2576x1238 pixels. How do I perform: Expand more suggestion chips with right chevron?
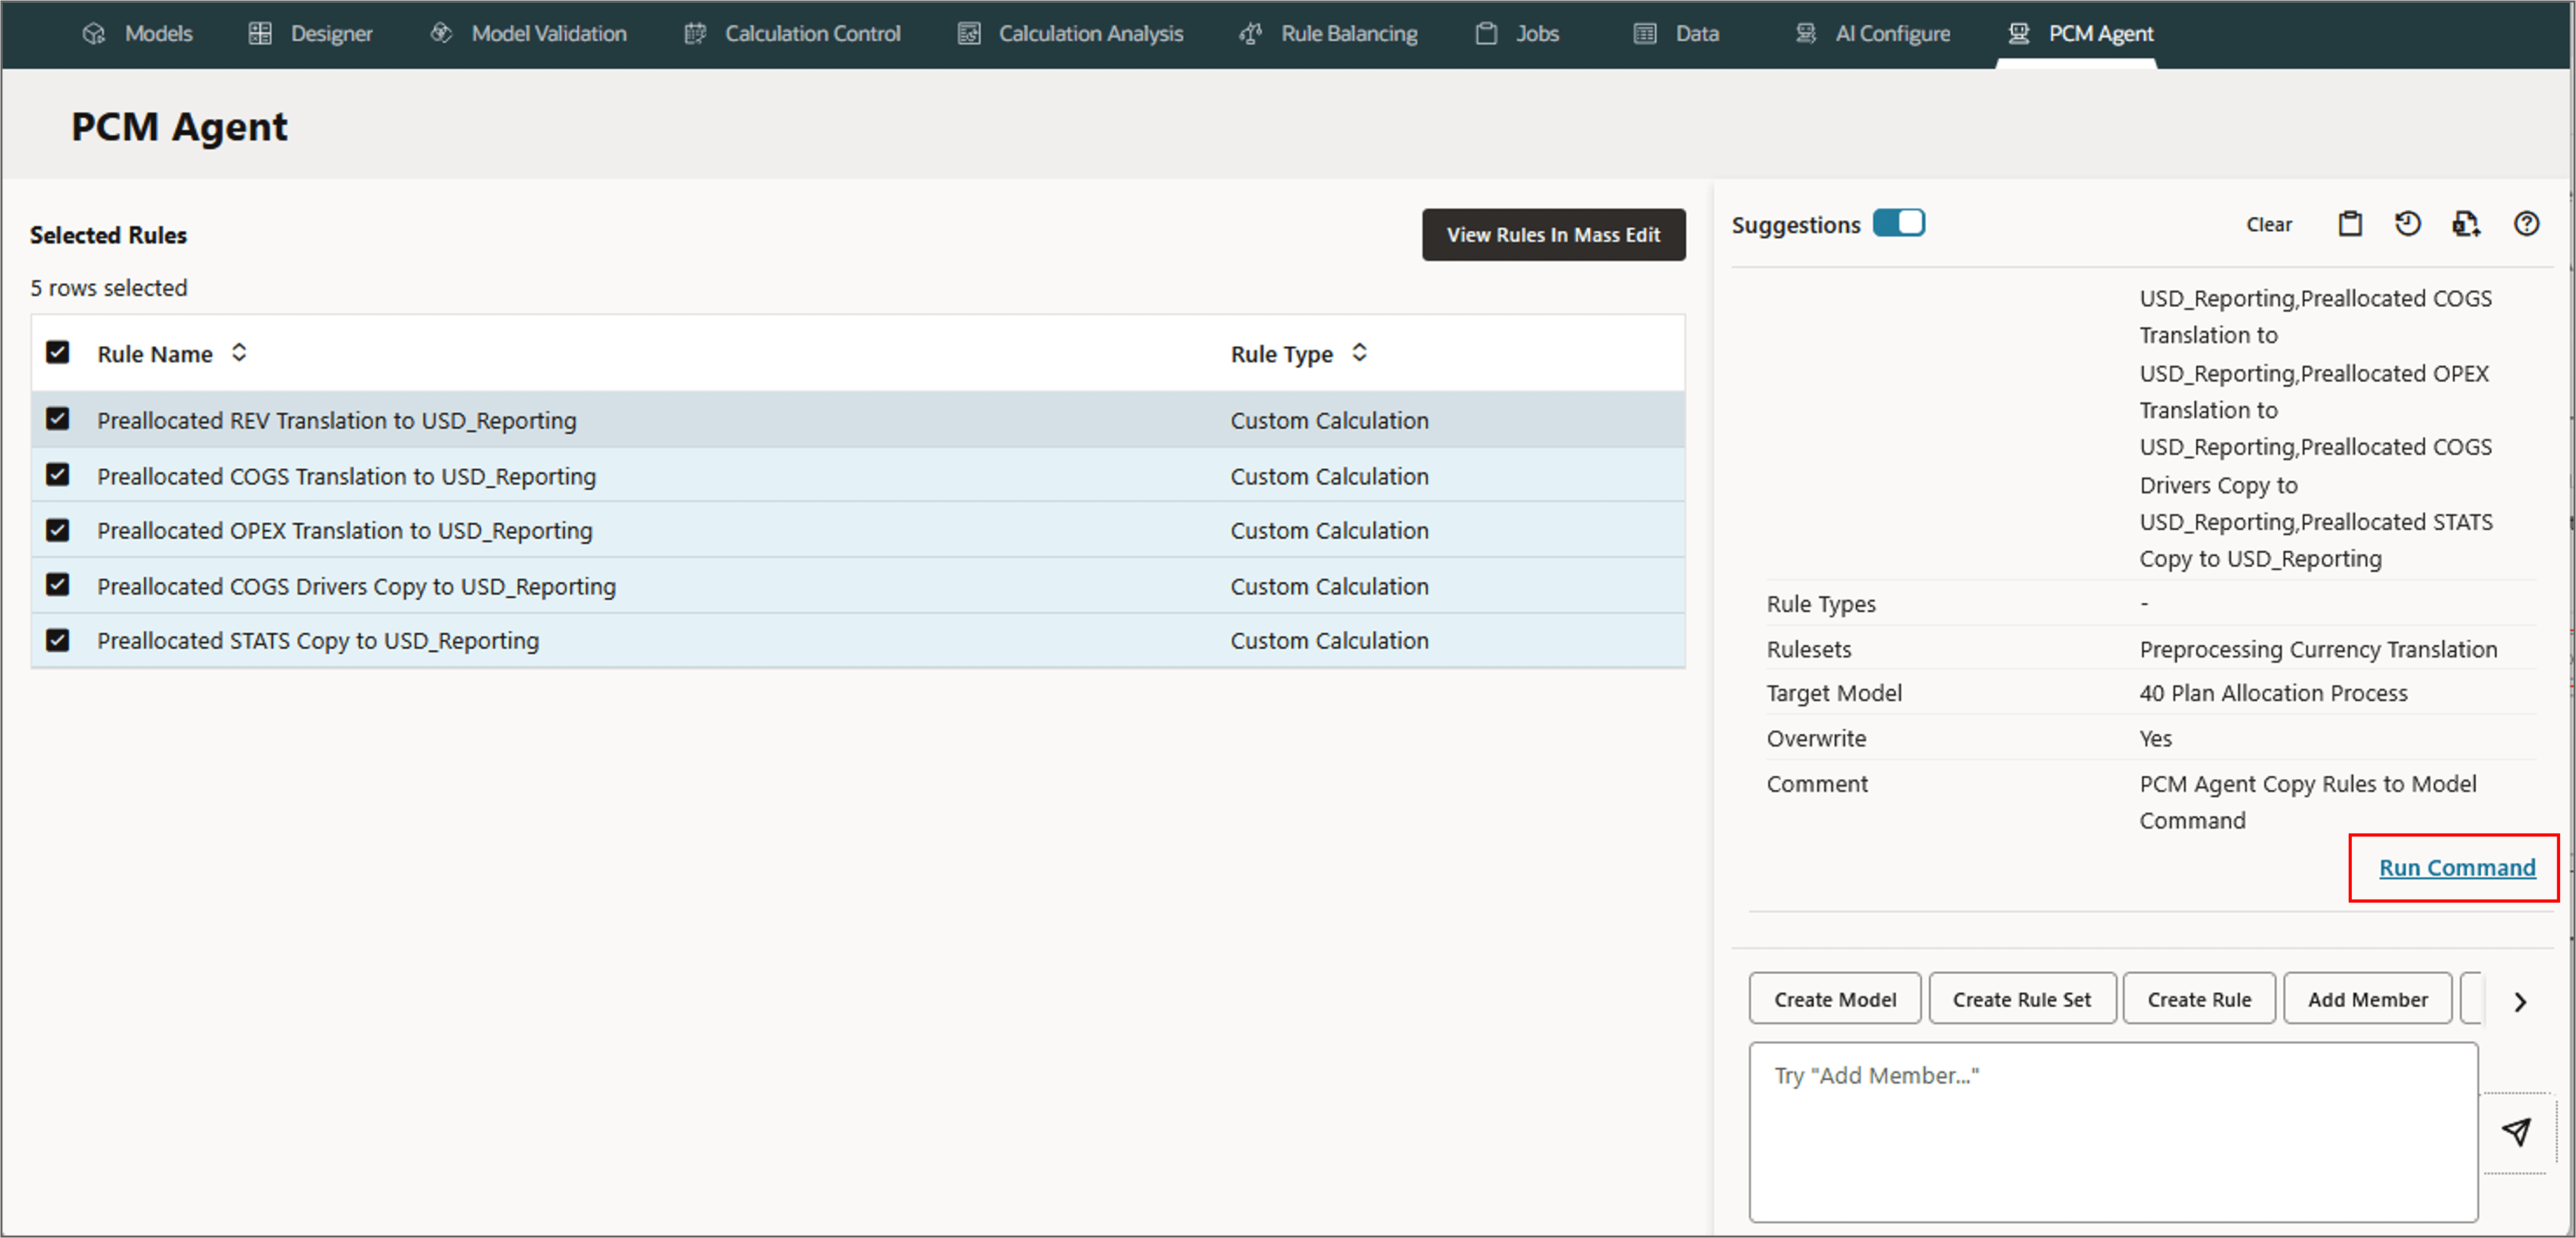[2520, 1002]
